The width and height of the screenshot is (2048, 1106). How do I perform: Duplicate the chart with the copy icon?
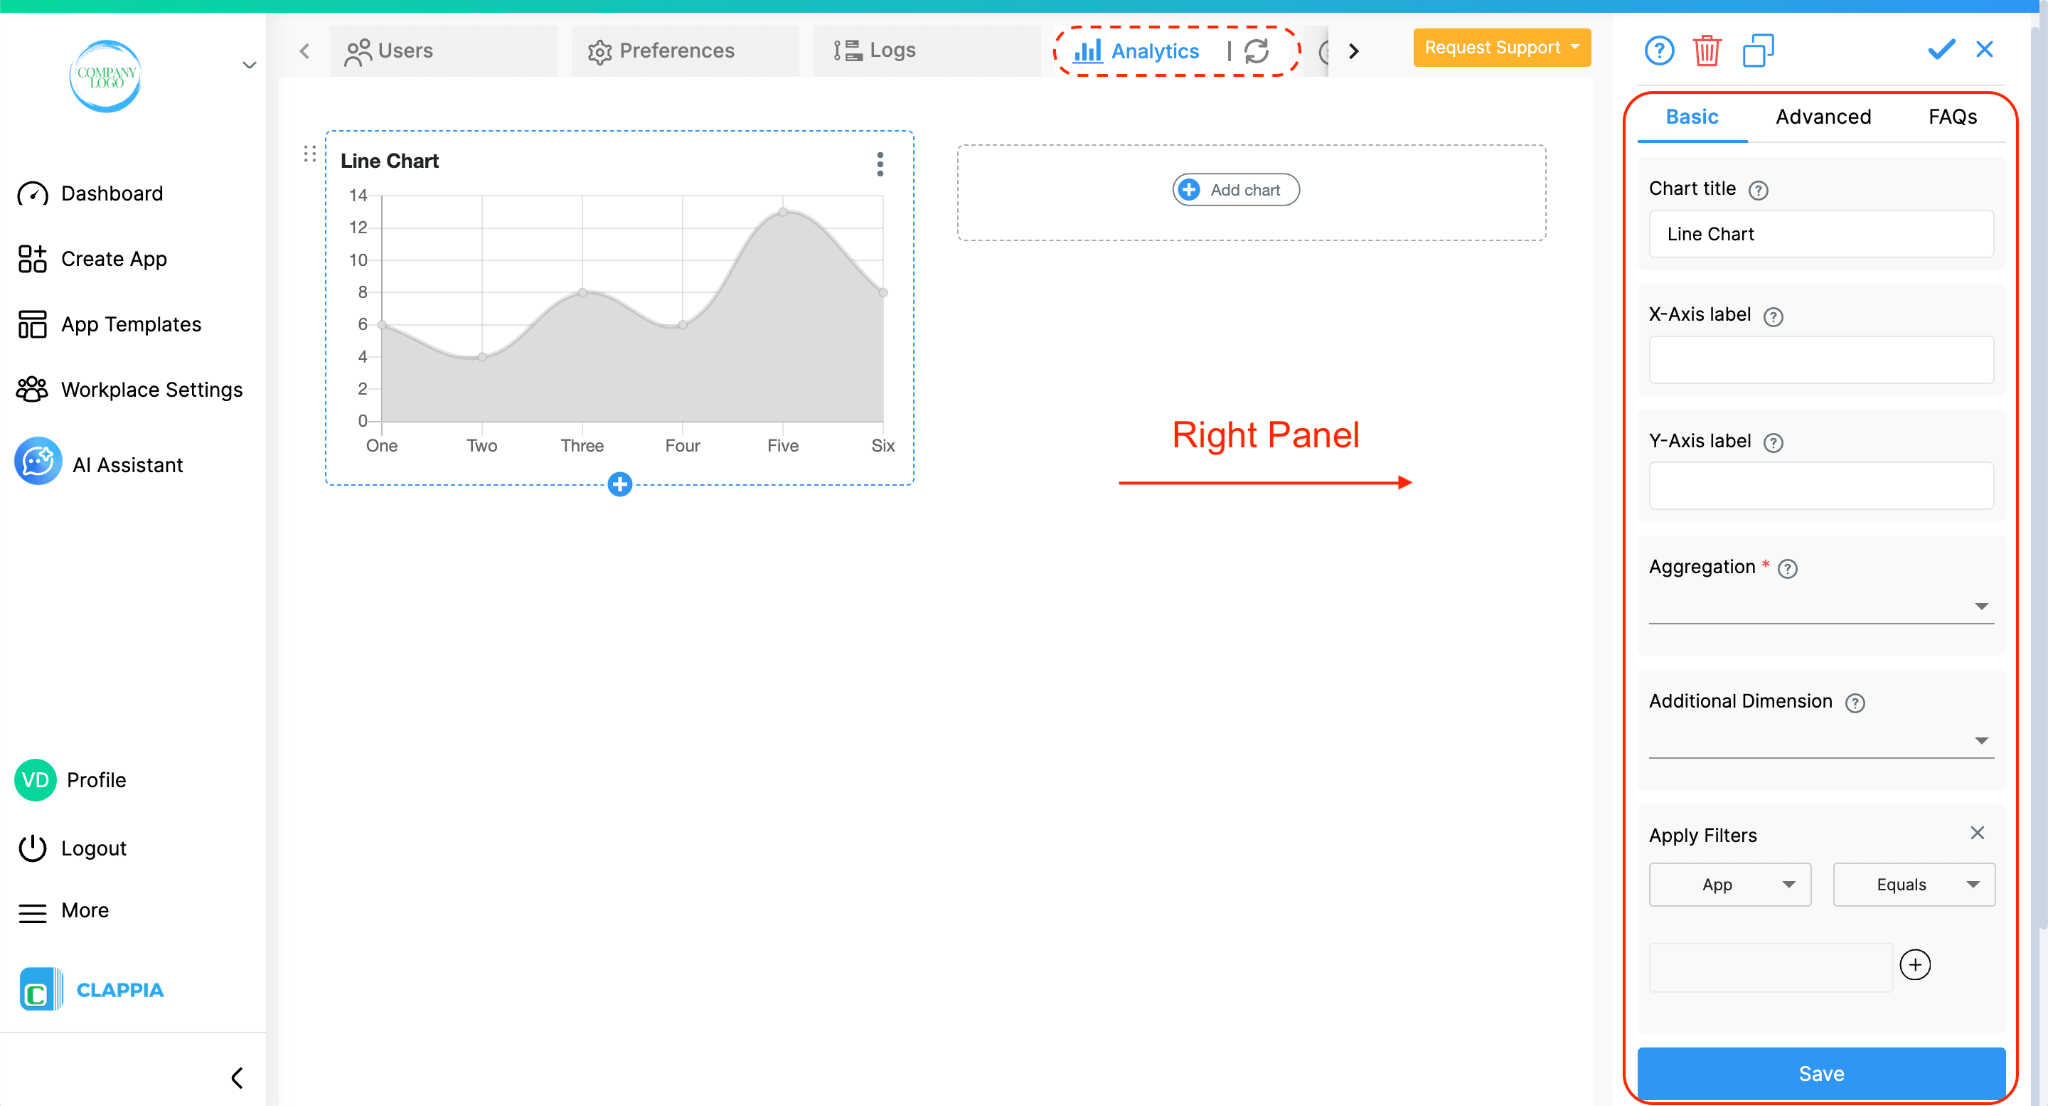click(1757, 50)
